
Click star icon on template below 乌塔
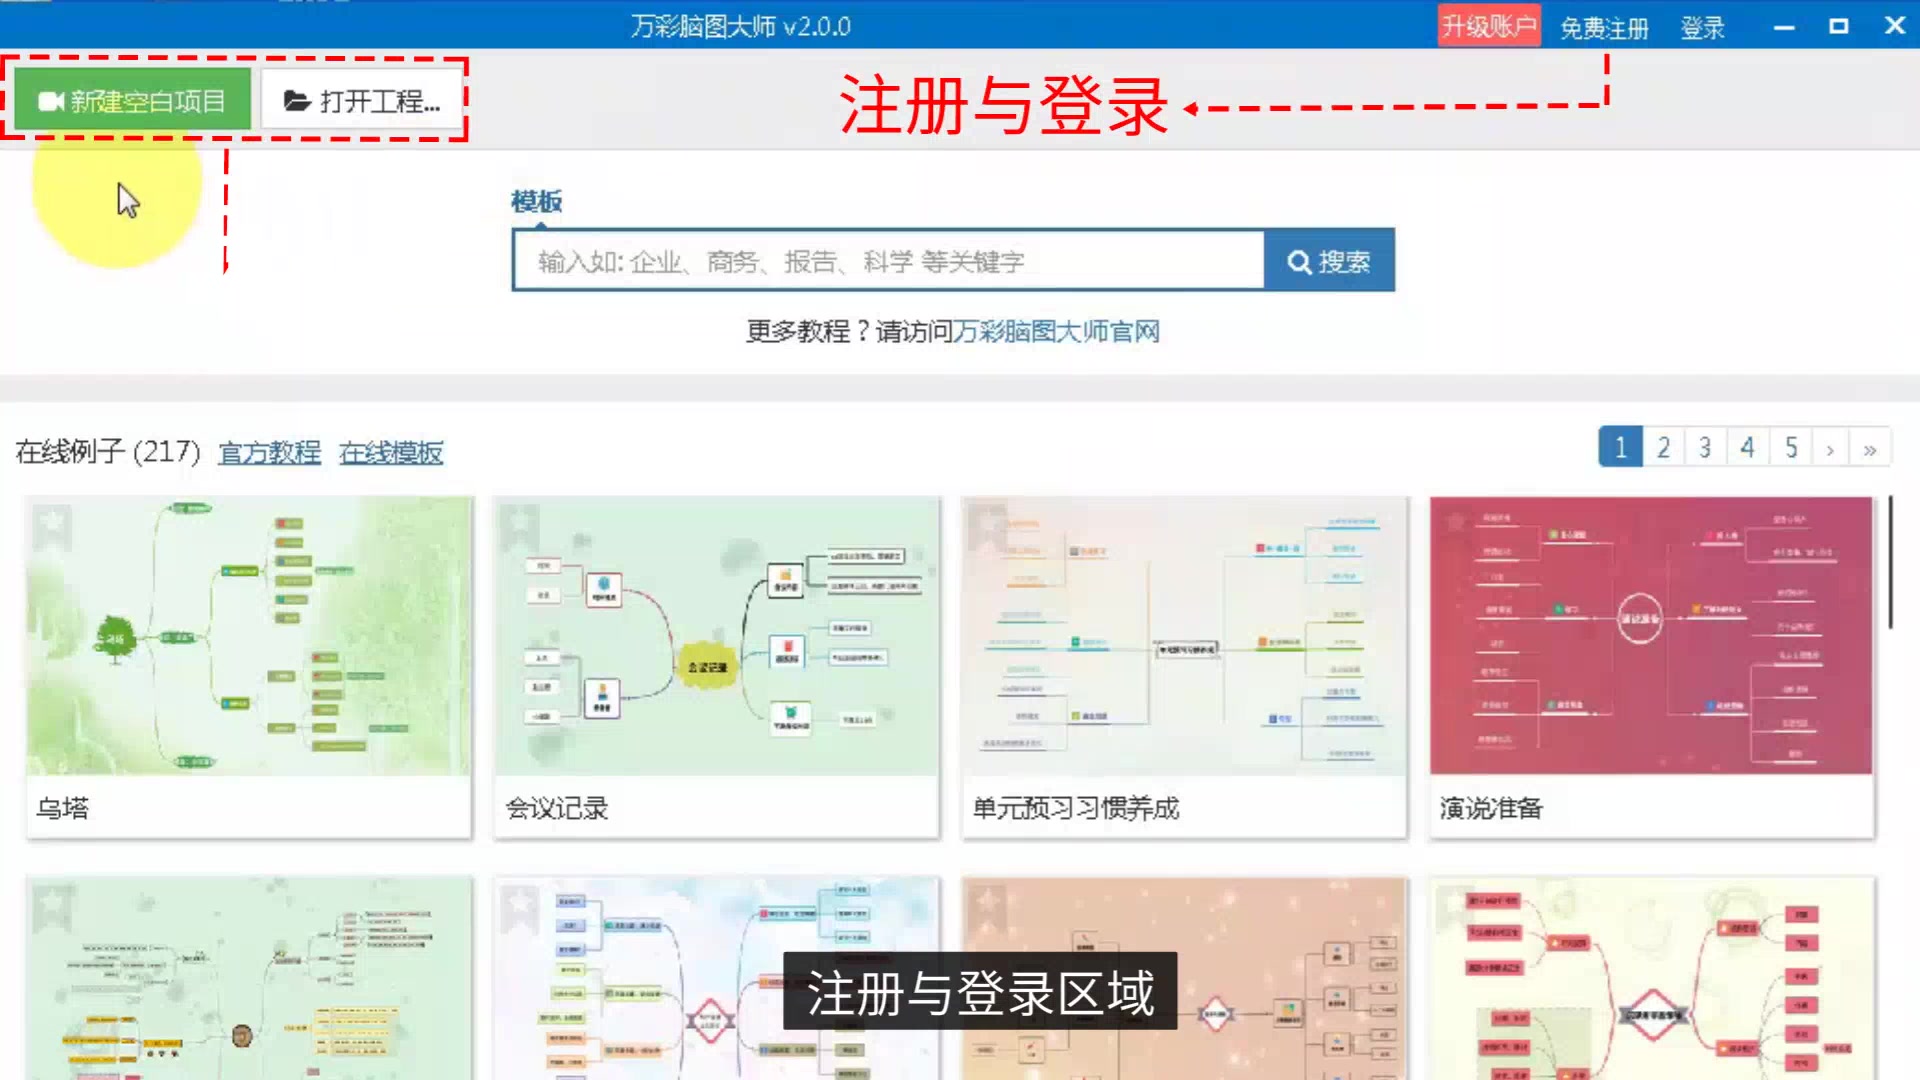point(52,905)
